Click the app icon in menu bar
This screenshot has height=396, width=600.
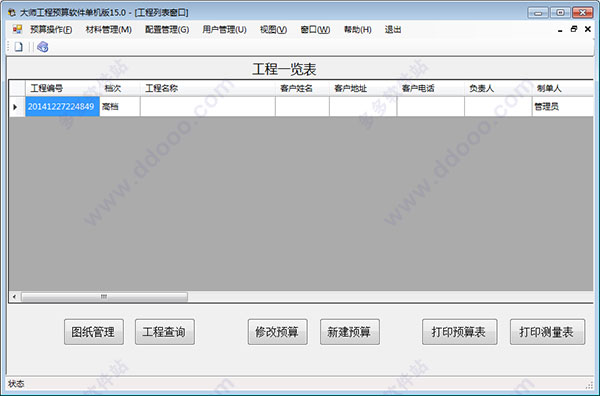point(17,29)
